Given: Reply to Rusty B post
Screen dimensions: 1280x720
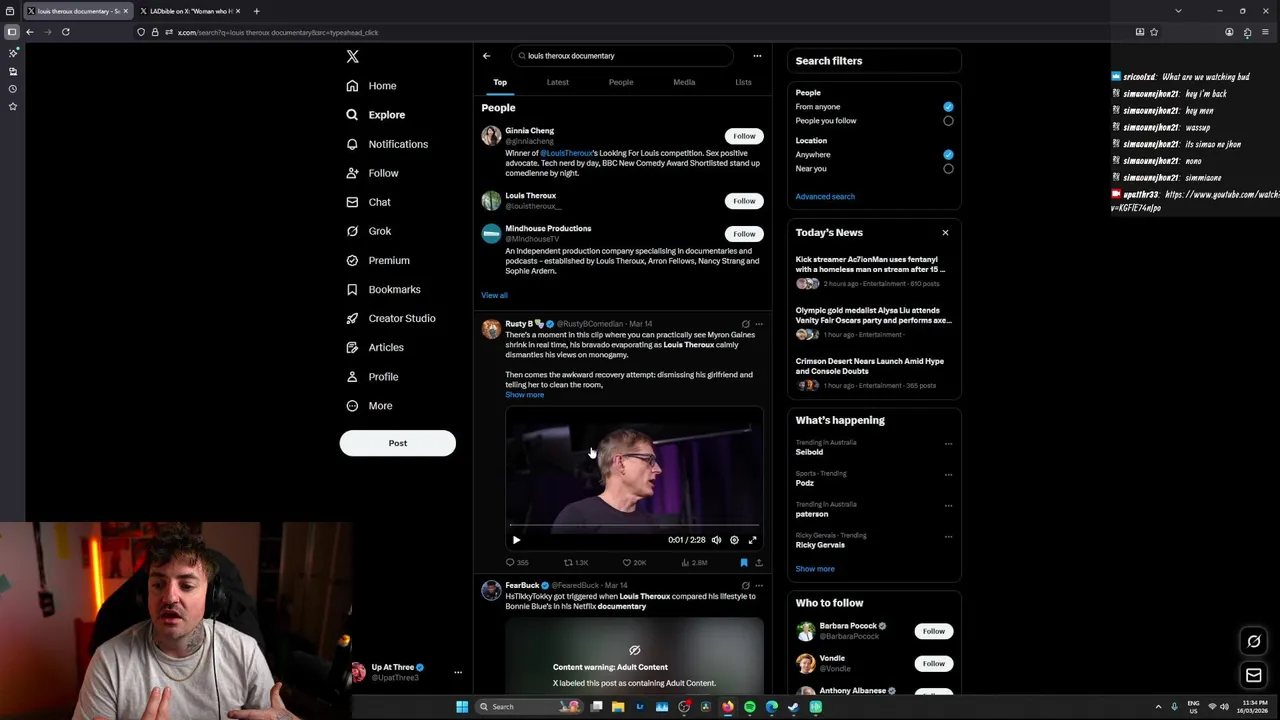Looking at the screenshot, I should 516,563.
